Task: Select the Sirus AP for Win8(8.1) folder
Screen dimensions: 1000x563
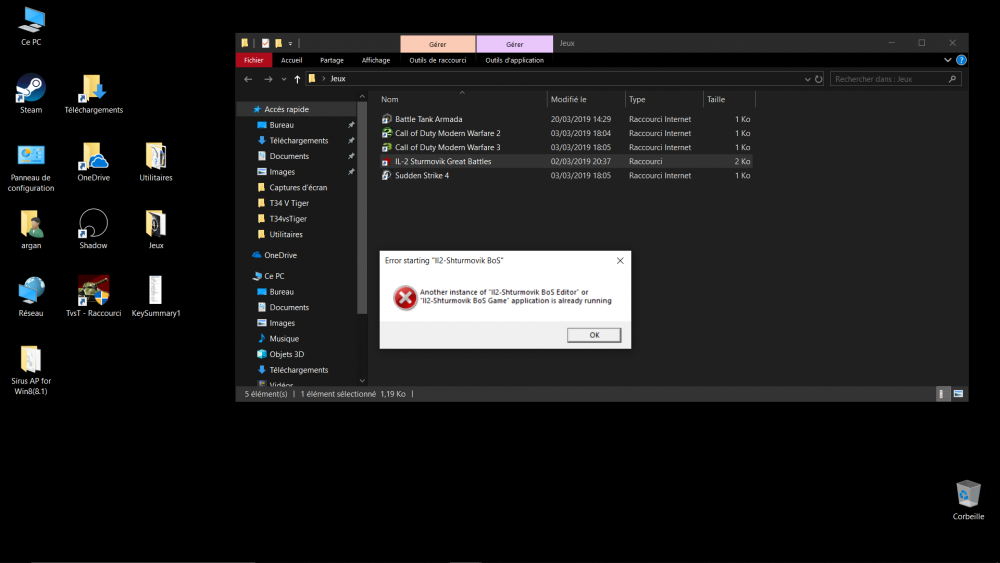Action: (31, 370)
